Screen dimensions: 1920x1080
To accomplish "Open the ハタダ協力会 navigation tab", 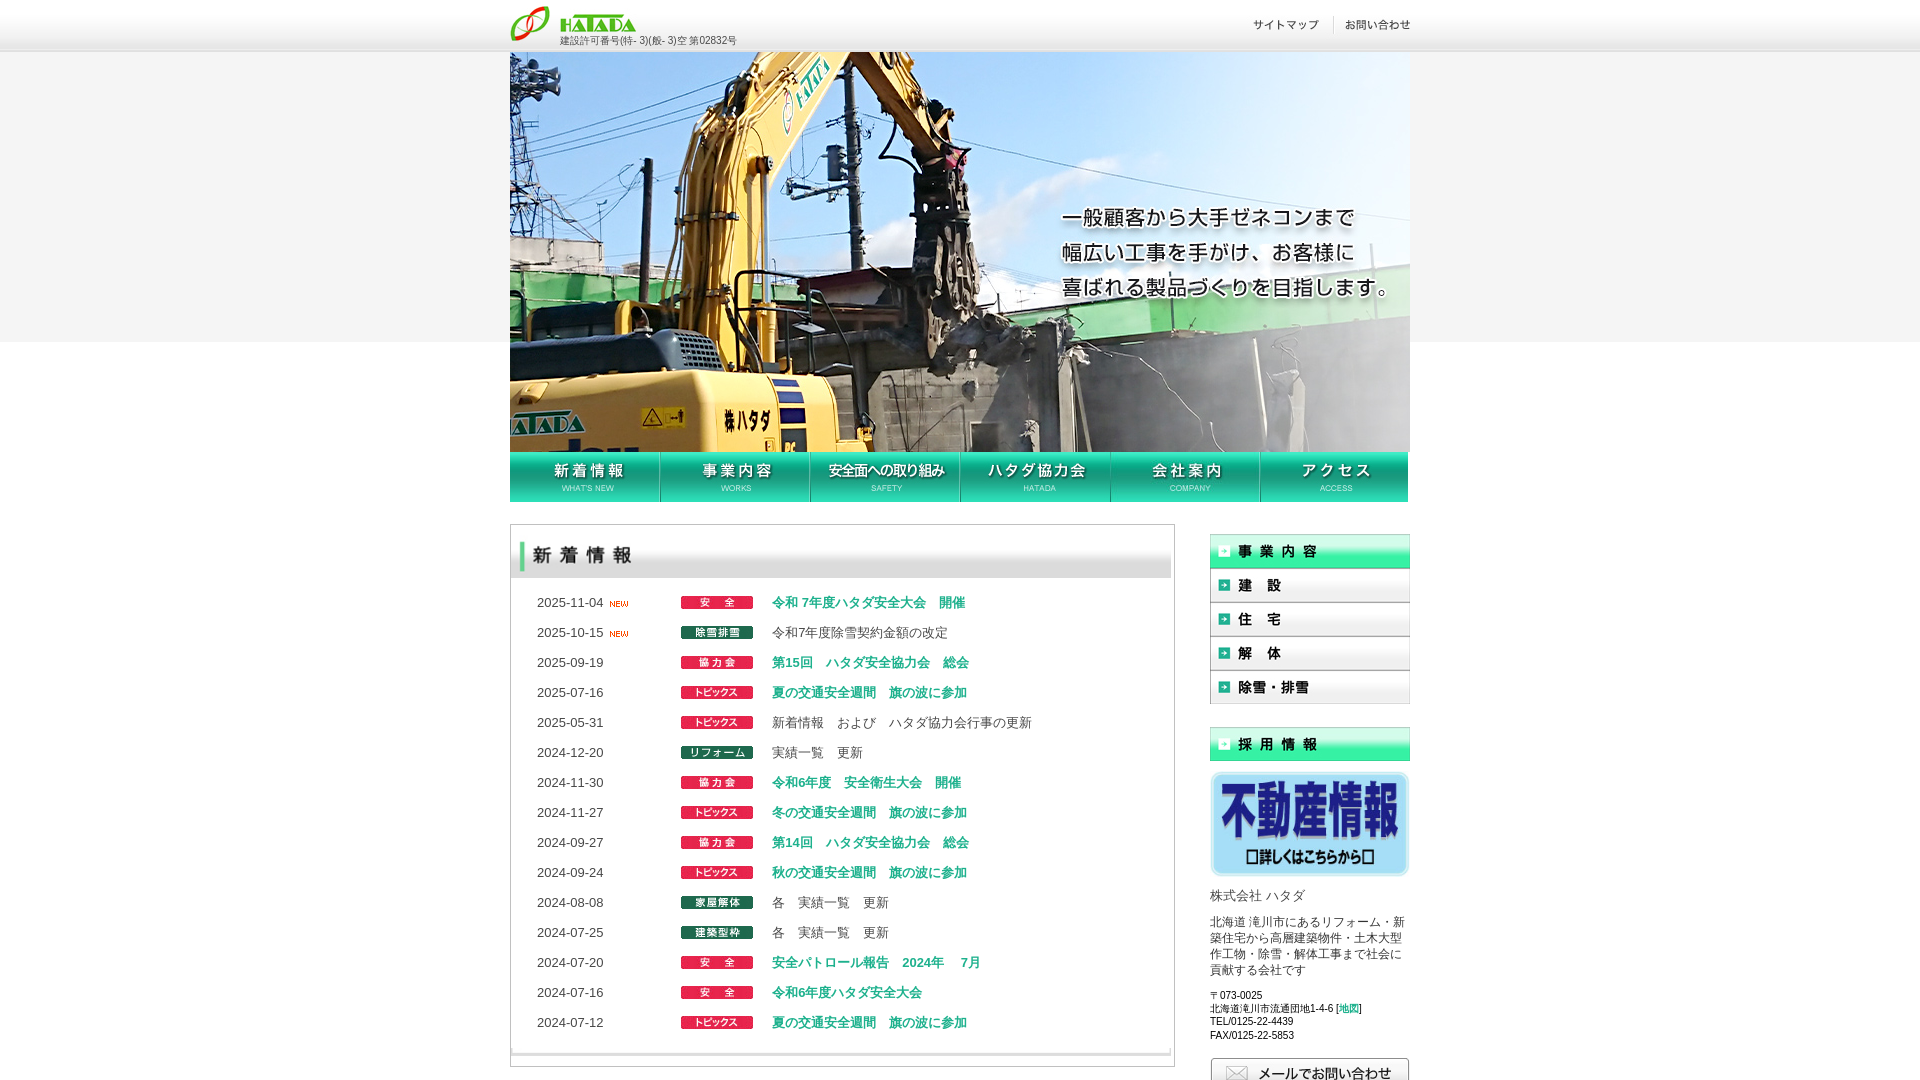I will [1035, 477].
